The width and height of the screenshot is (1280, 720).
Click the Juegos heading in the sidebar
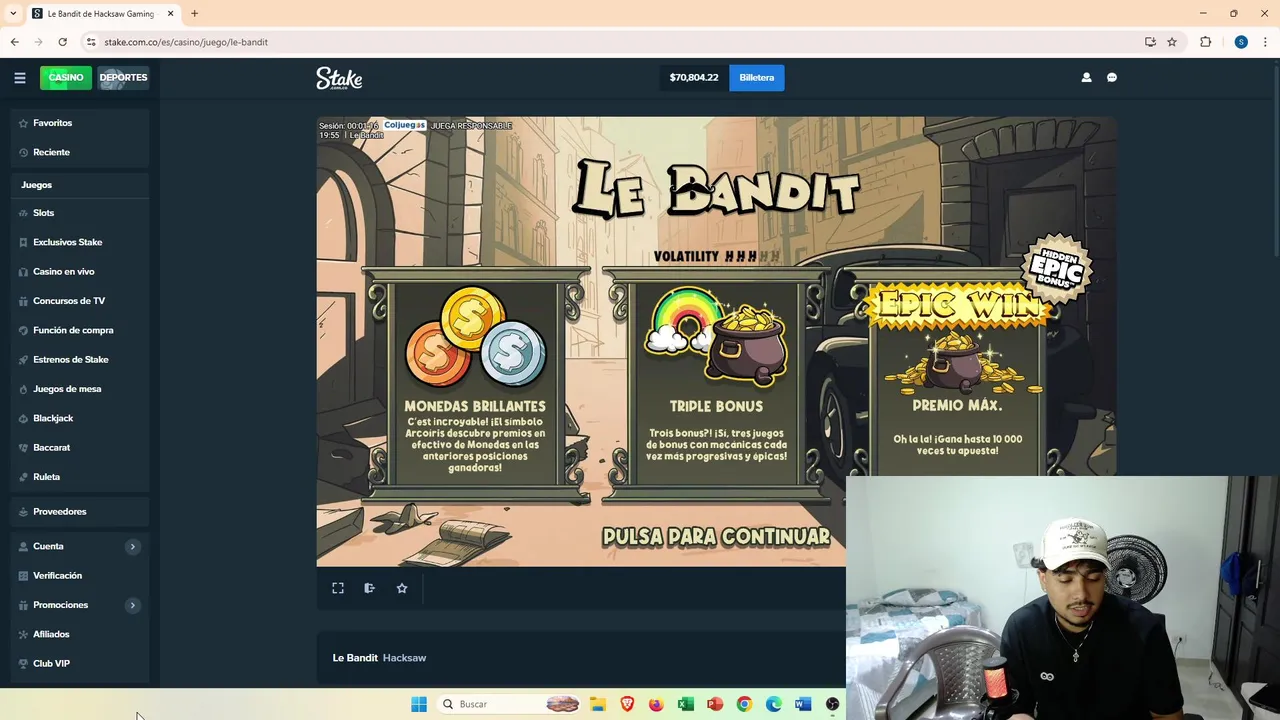[36, 185]
